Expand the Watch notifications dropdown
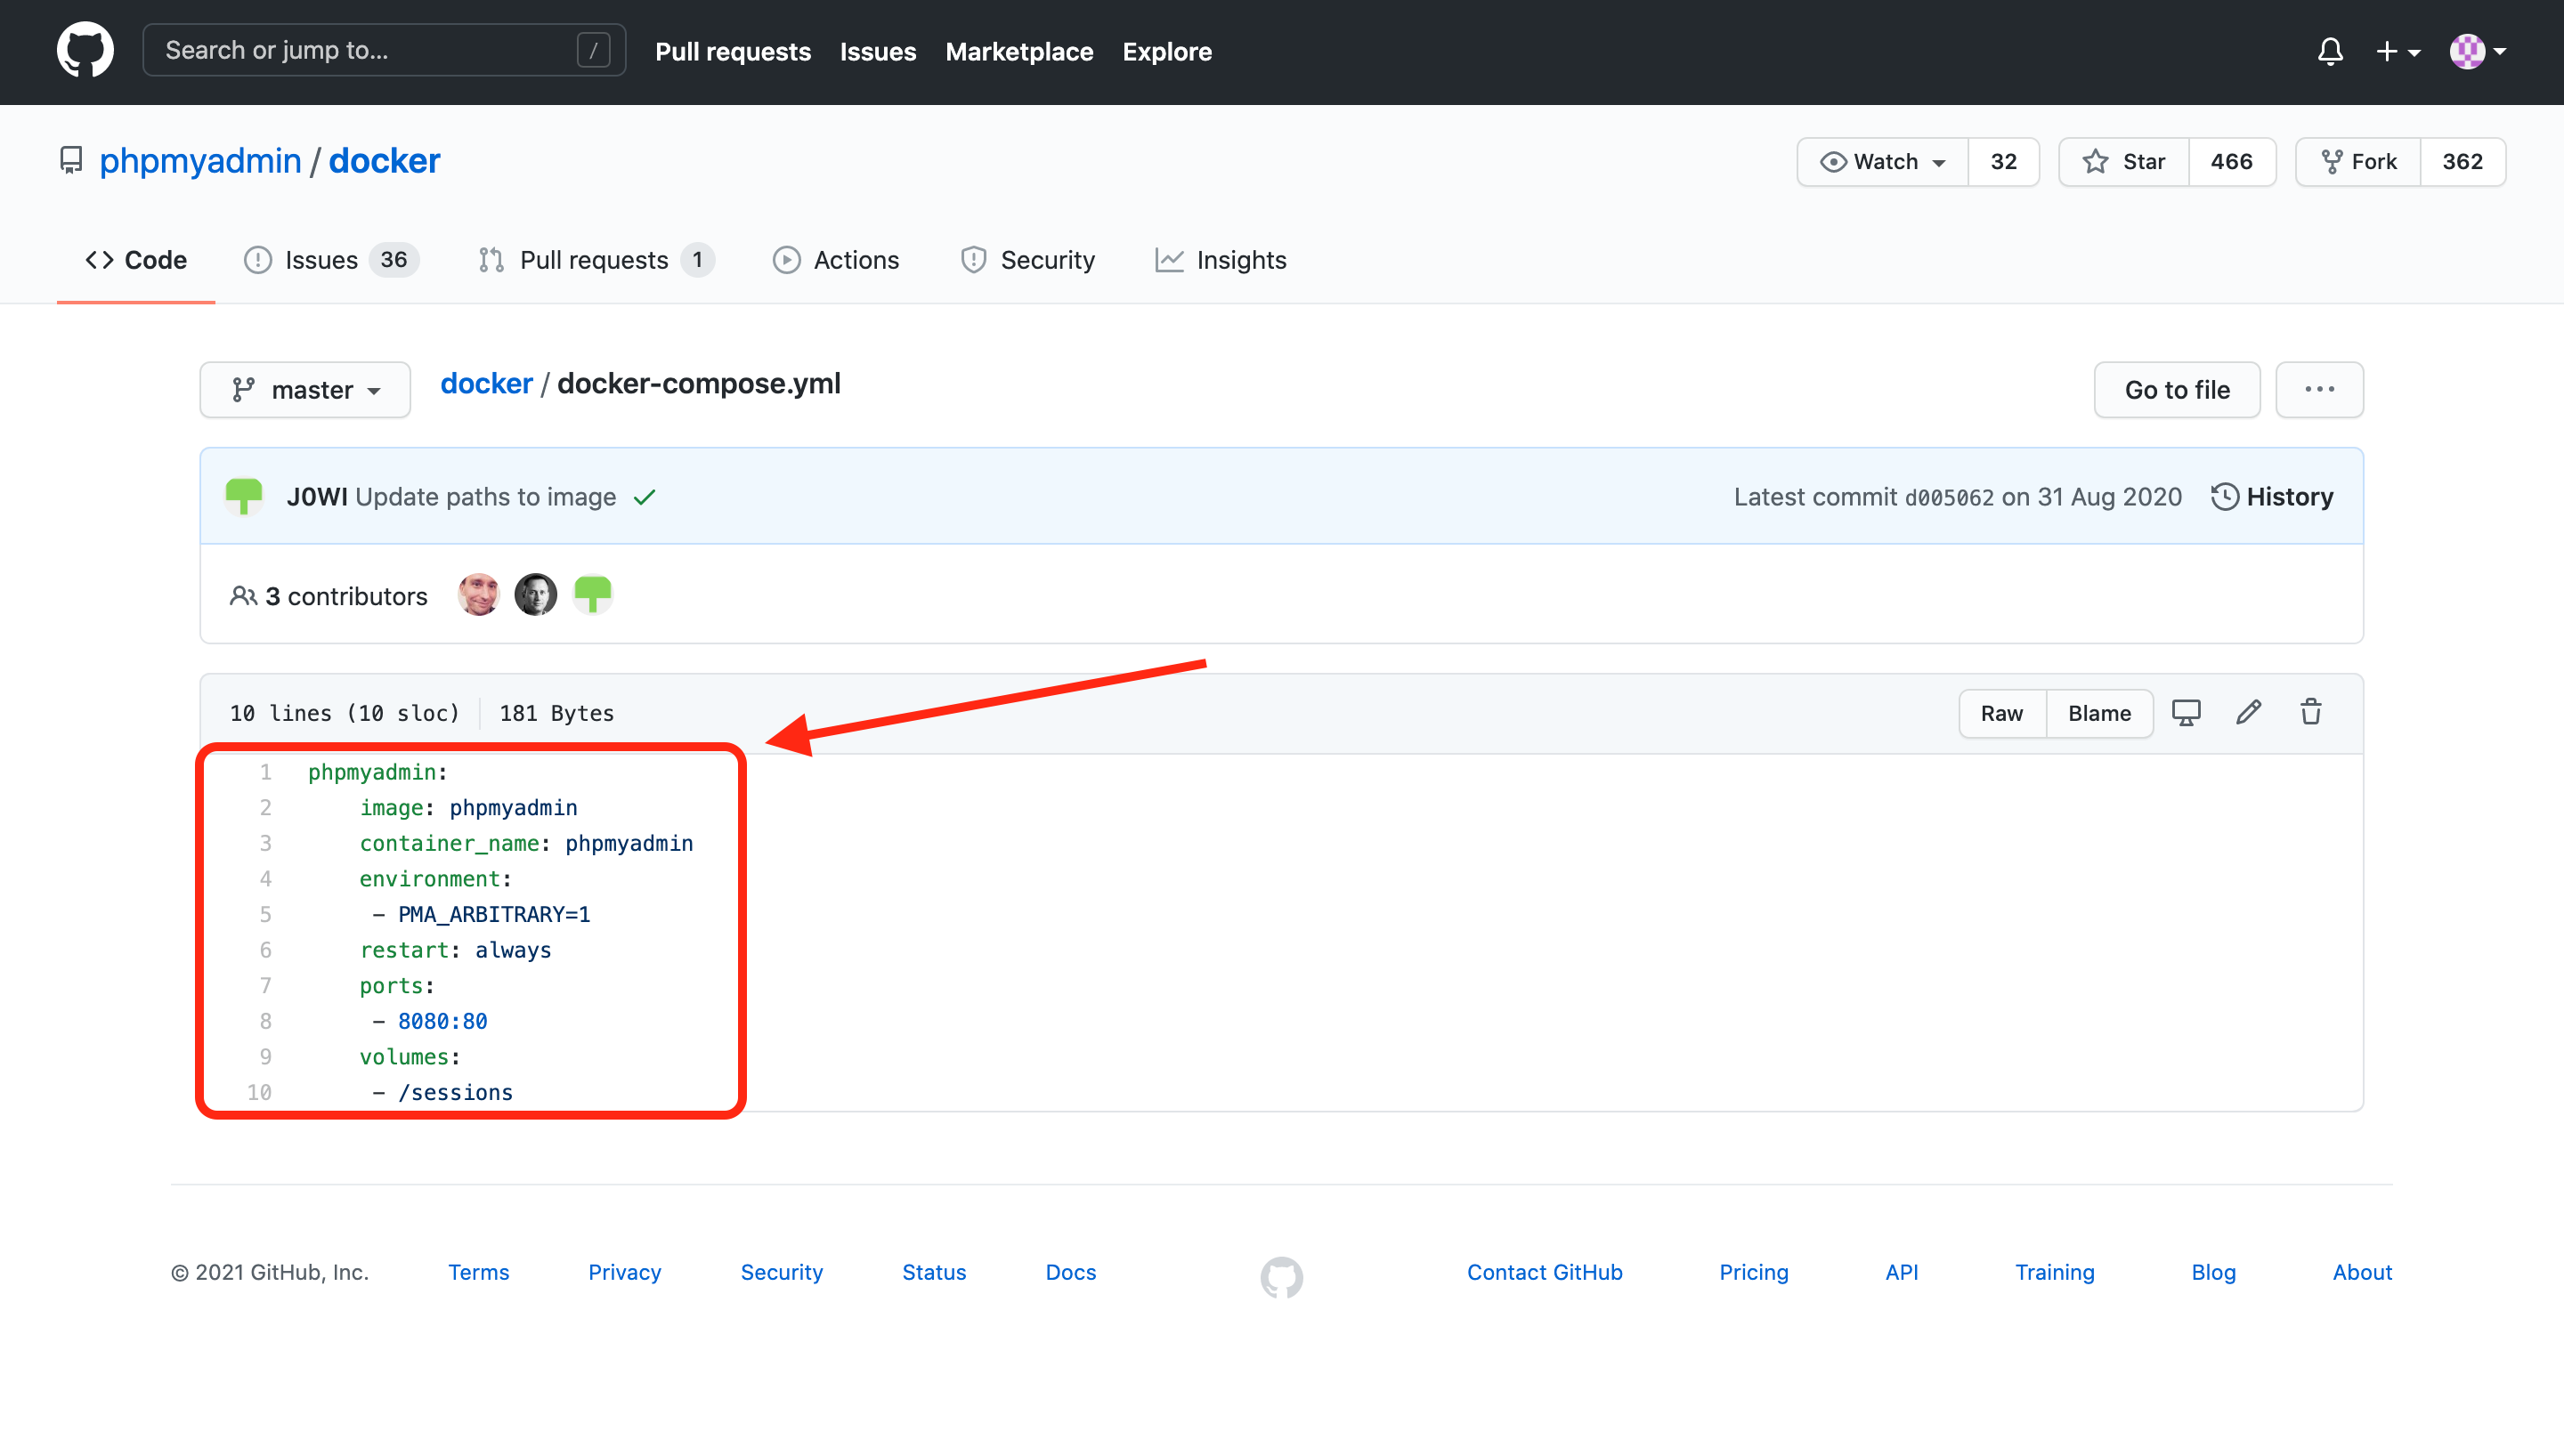Screen dimensions: 2564x1456 click(1883, 162)
